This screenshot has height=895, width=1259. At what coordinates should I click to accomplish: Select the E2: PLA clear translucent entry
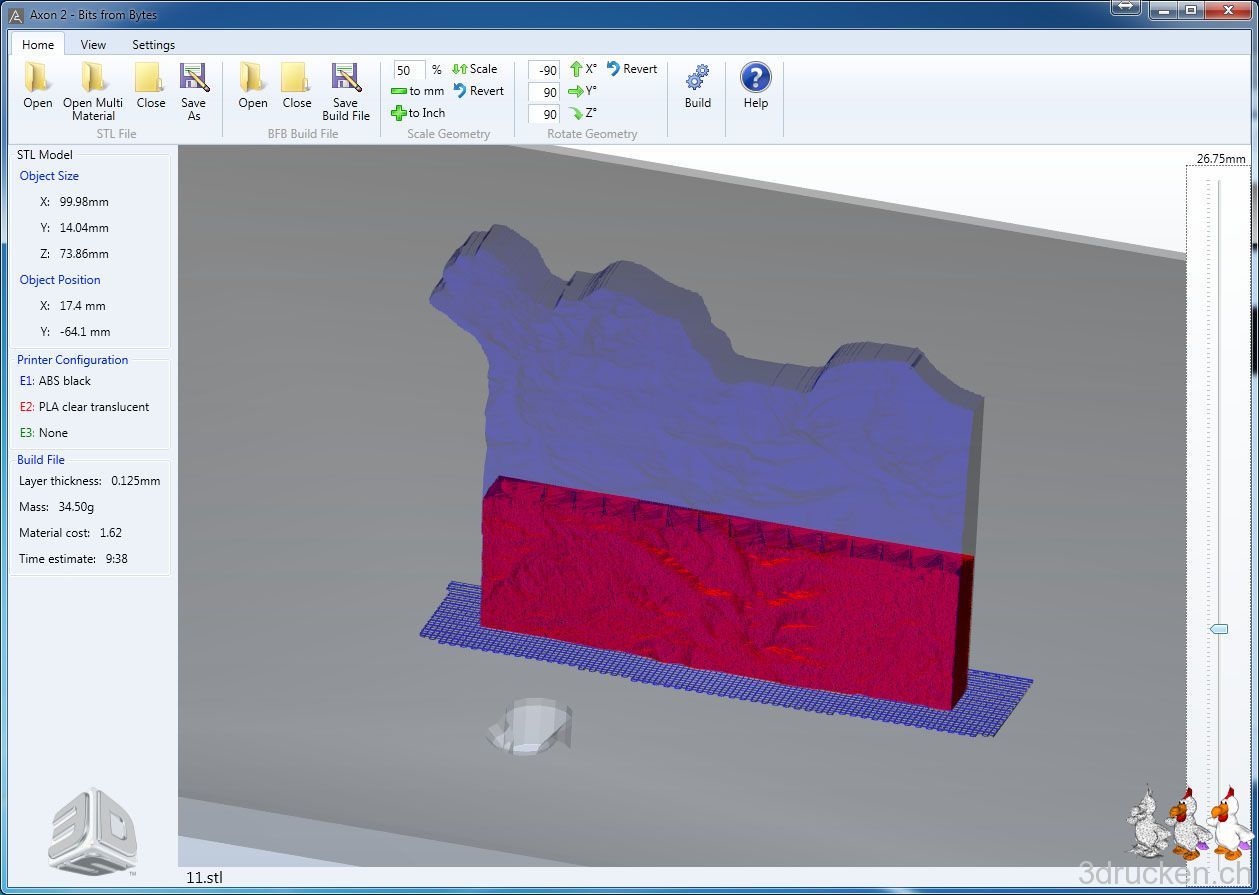coord(84,407)
